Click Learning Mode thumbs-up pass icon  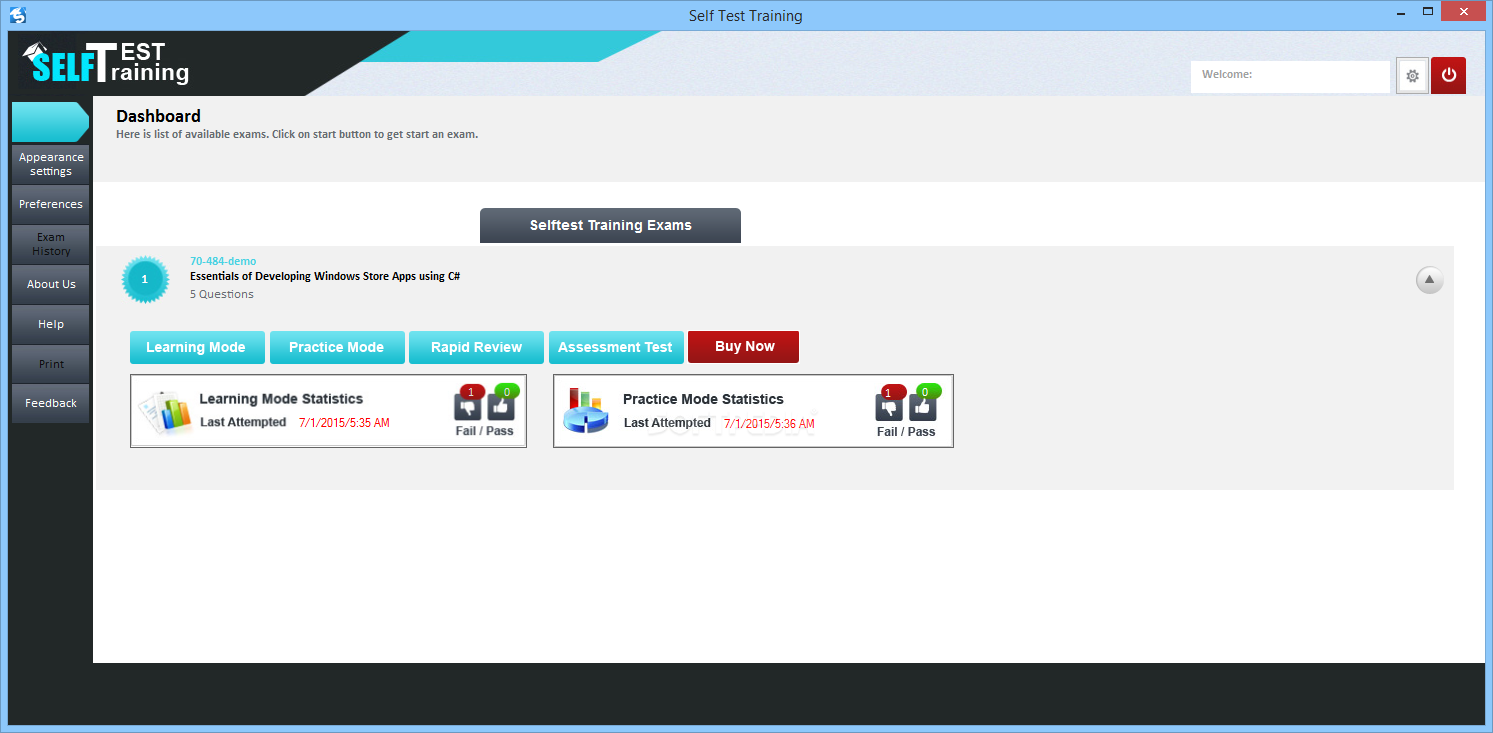(x=501, y=406)
